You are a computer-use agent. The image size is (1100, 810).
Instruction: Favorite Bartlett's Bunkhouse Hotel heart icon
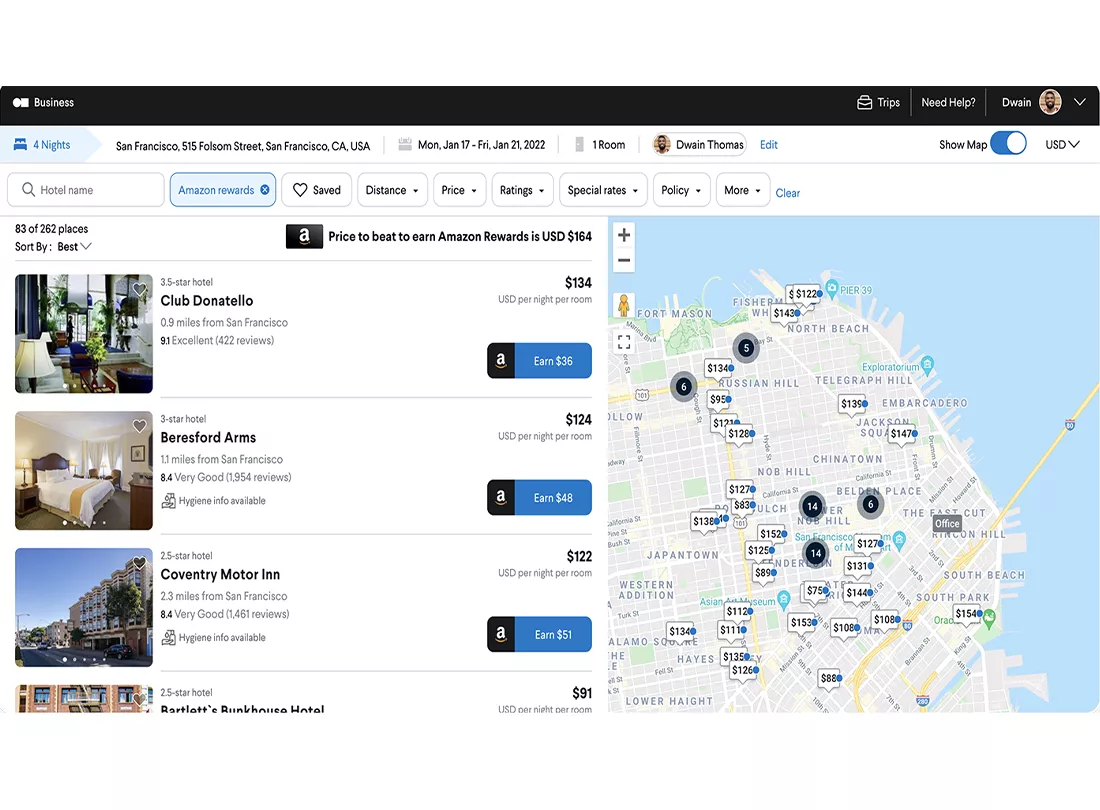pyautogui.click(x=140, y=699)
